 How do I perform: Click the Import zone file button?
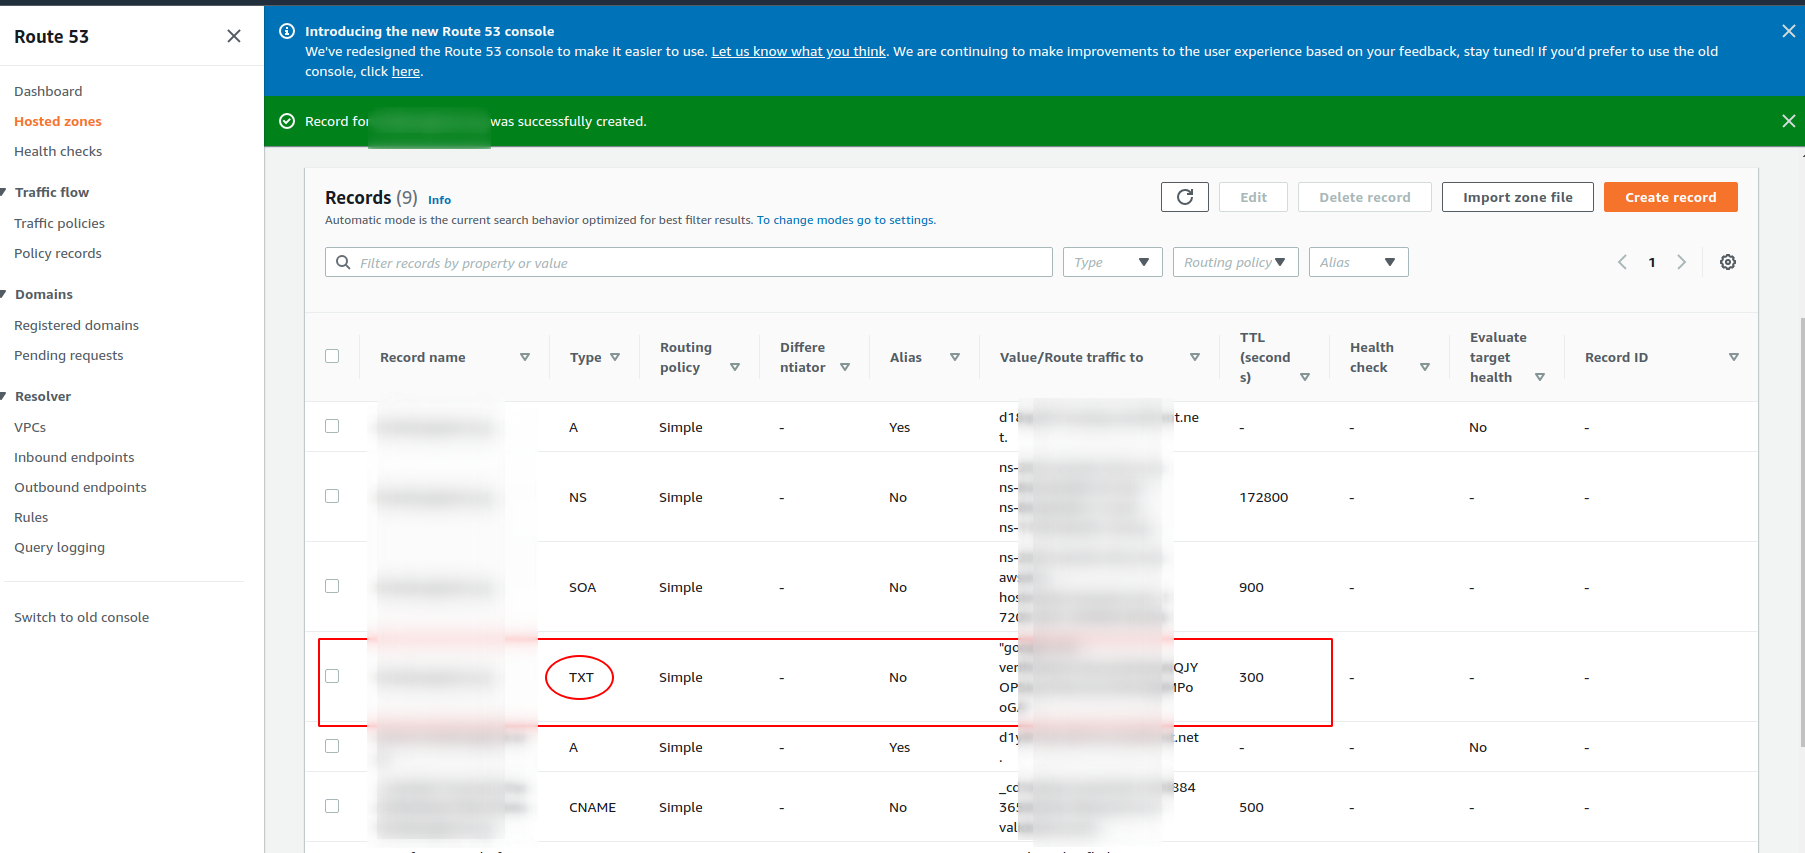click(1517, 197)
